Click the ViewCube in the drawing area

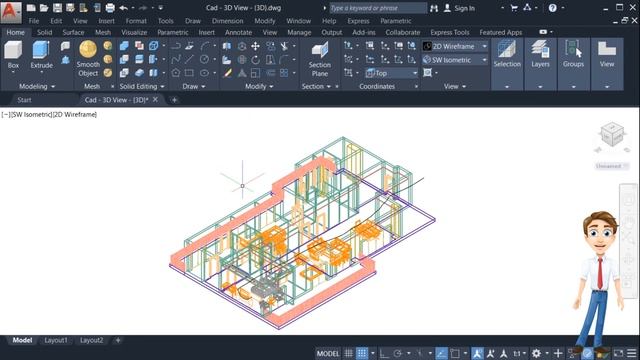(x=612, y=135)
